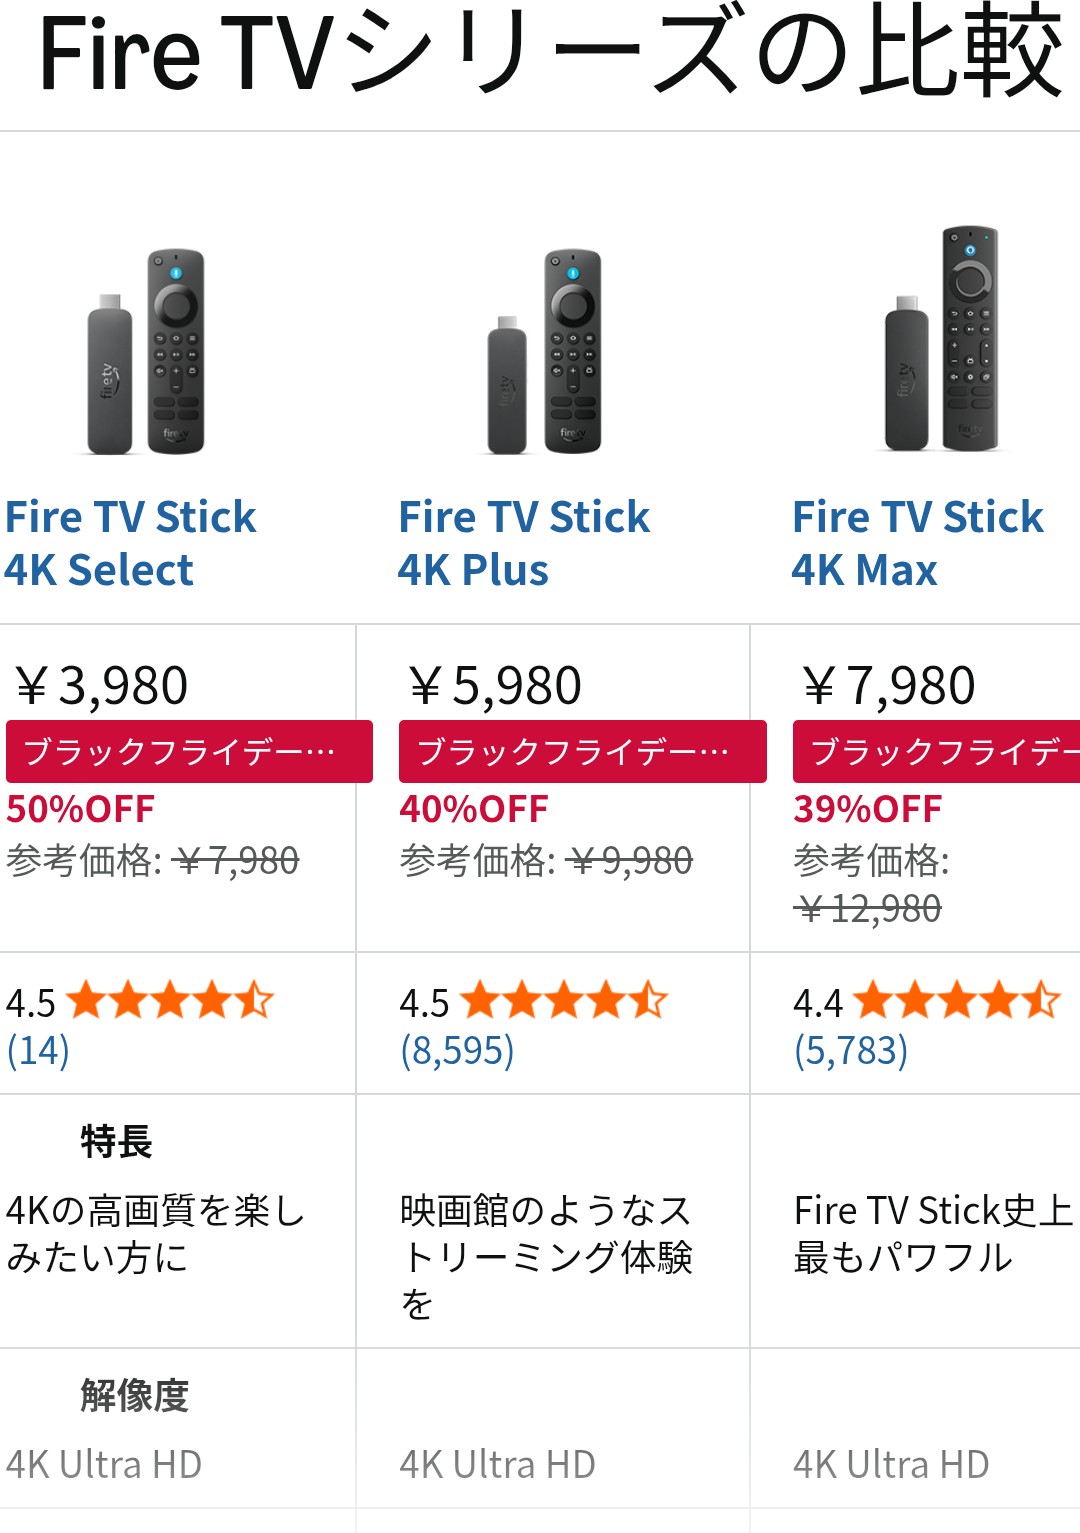Click the 50%OFF discount label

tap(81, 809)
